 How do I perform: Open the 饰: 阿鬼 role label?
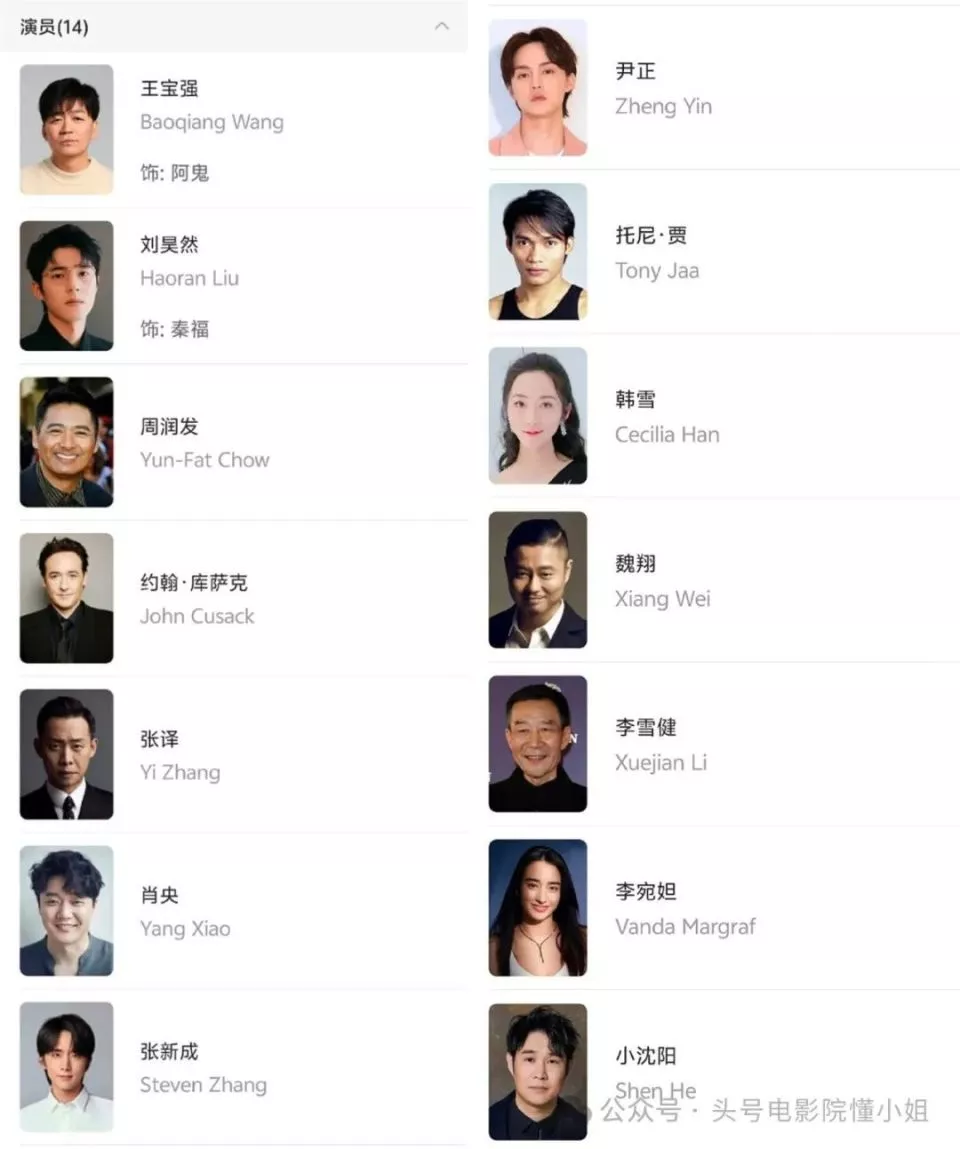pyautogui.click(x=174, y=173)
